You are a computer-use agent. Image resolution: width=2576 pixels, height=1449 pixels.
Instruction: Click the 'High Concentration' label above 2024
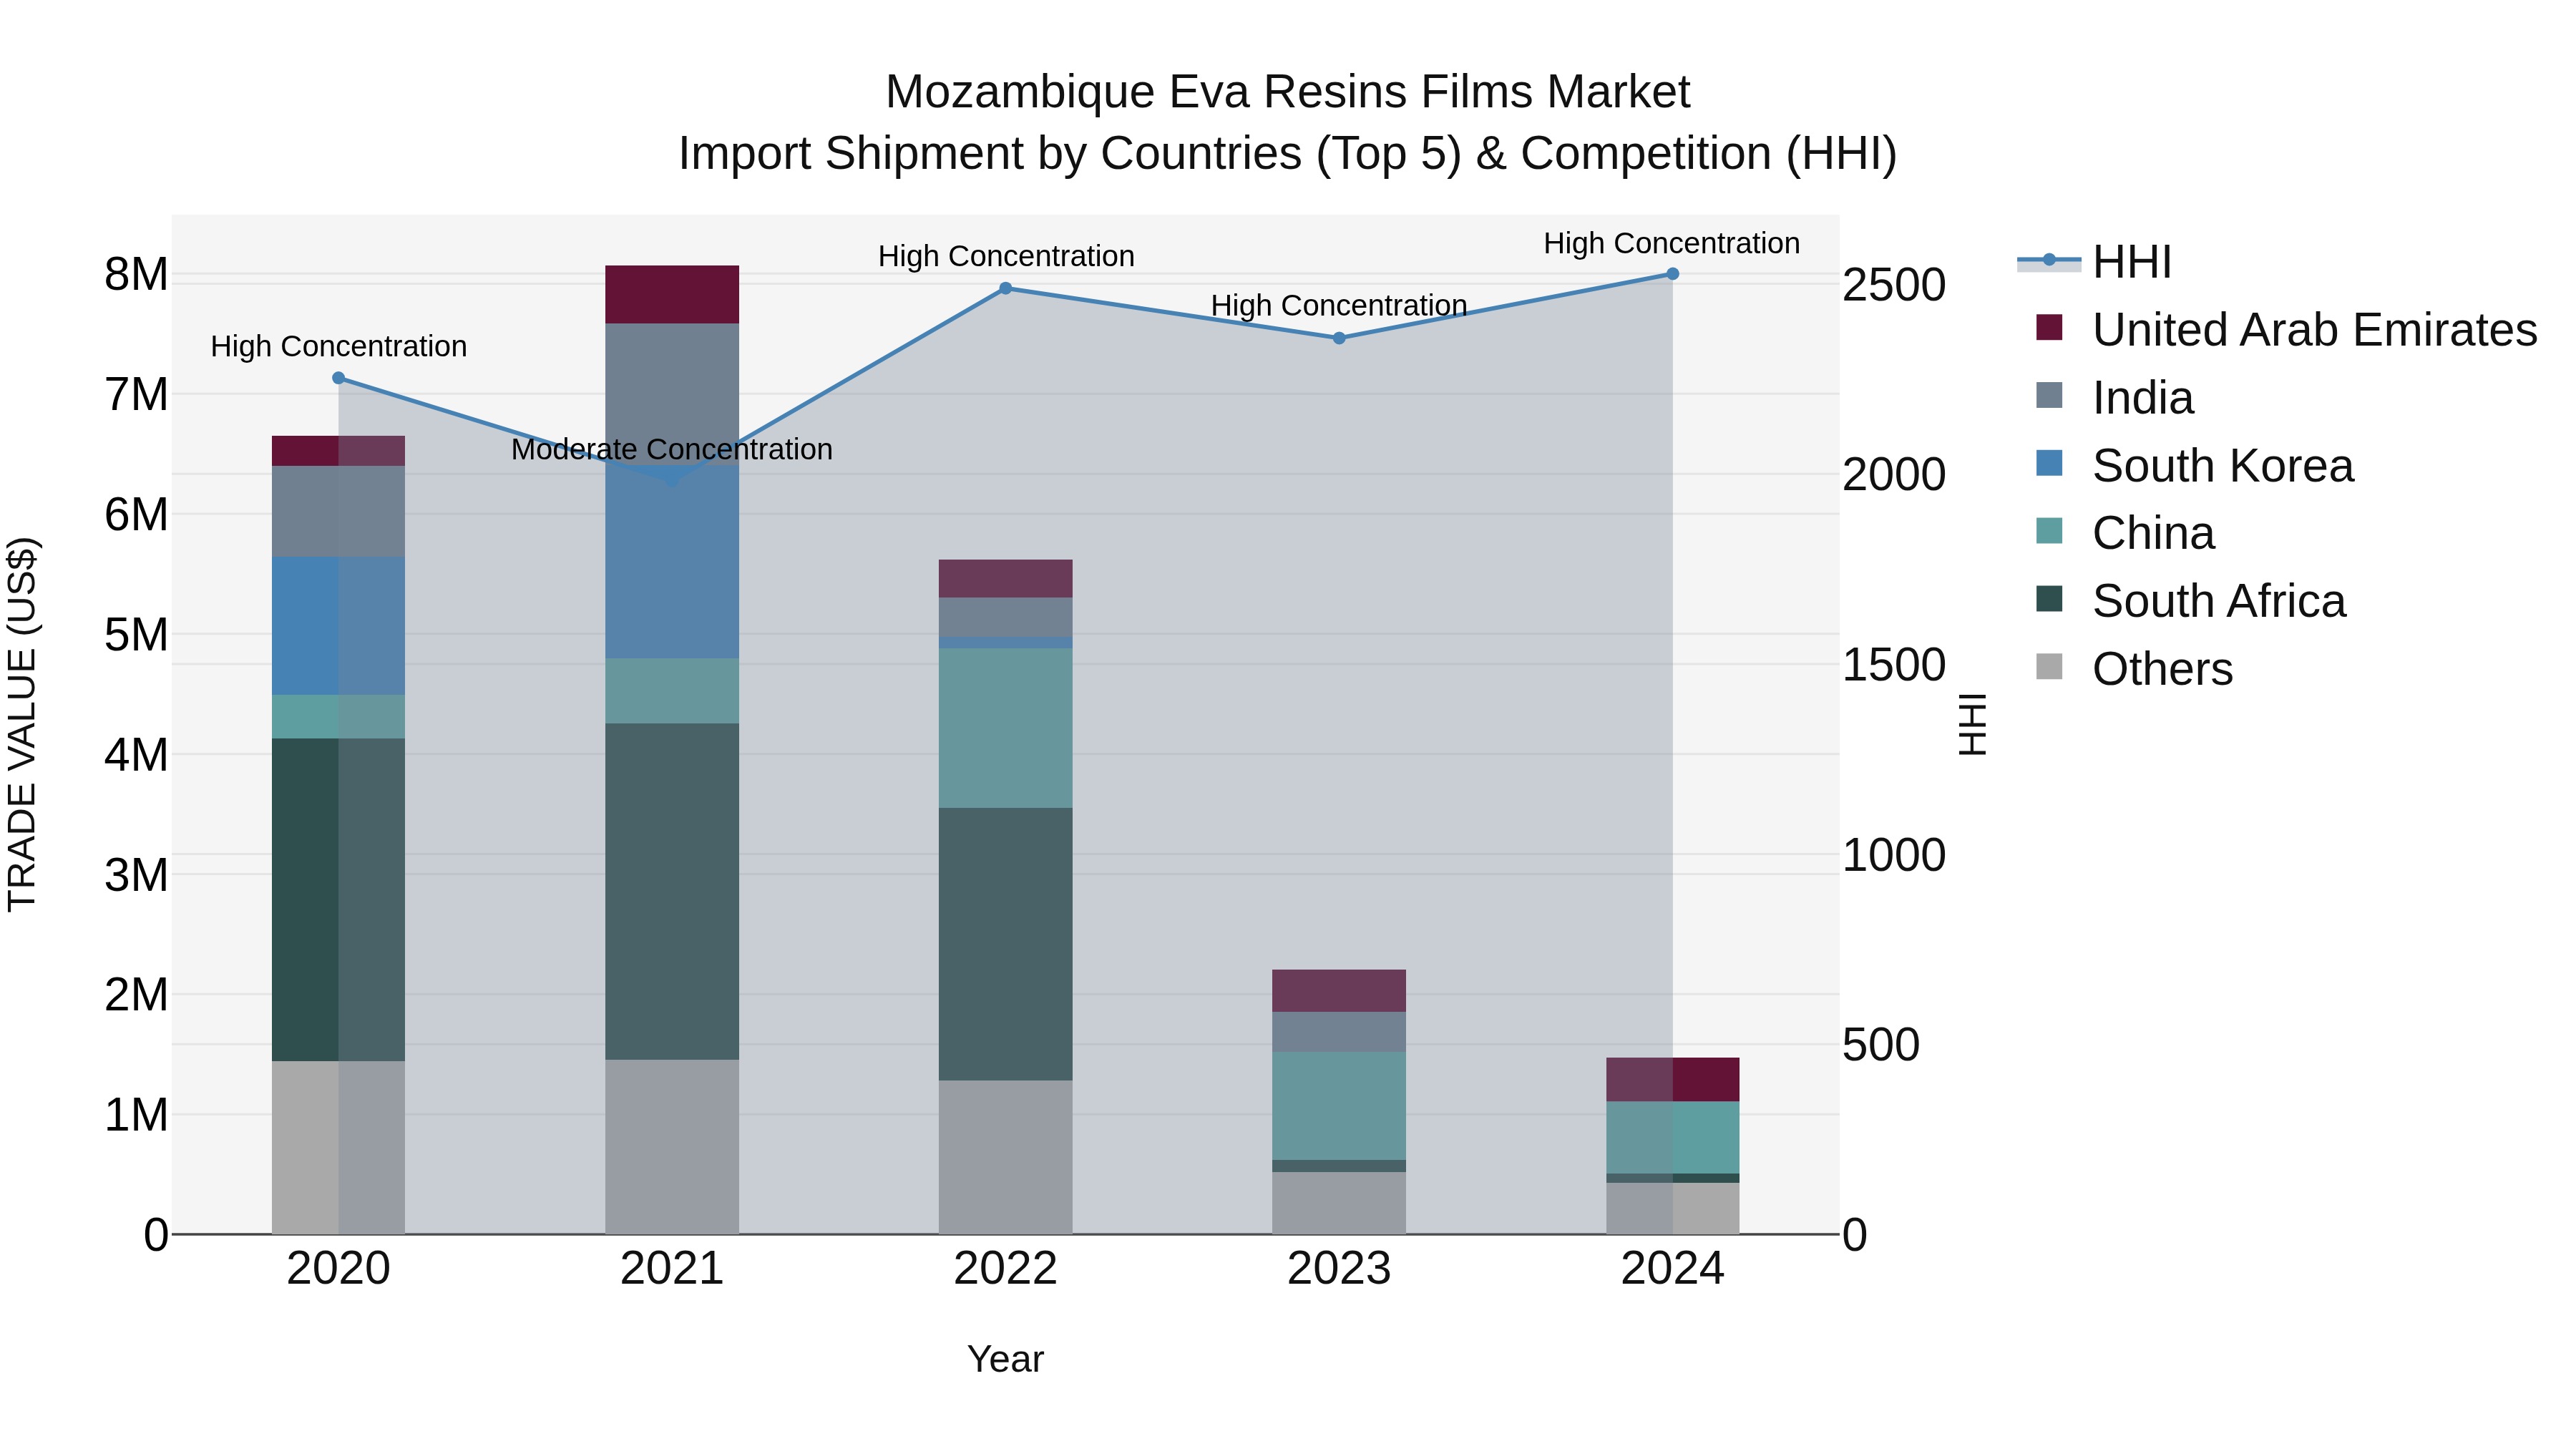[1672, 244]
